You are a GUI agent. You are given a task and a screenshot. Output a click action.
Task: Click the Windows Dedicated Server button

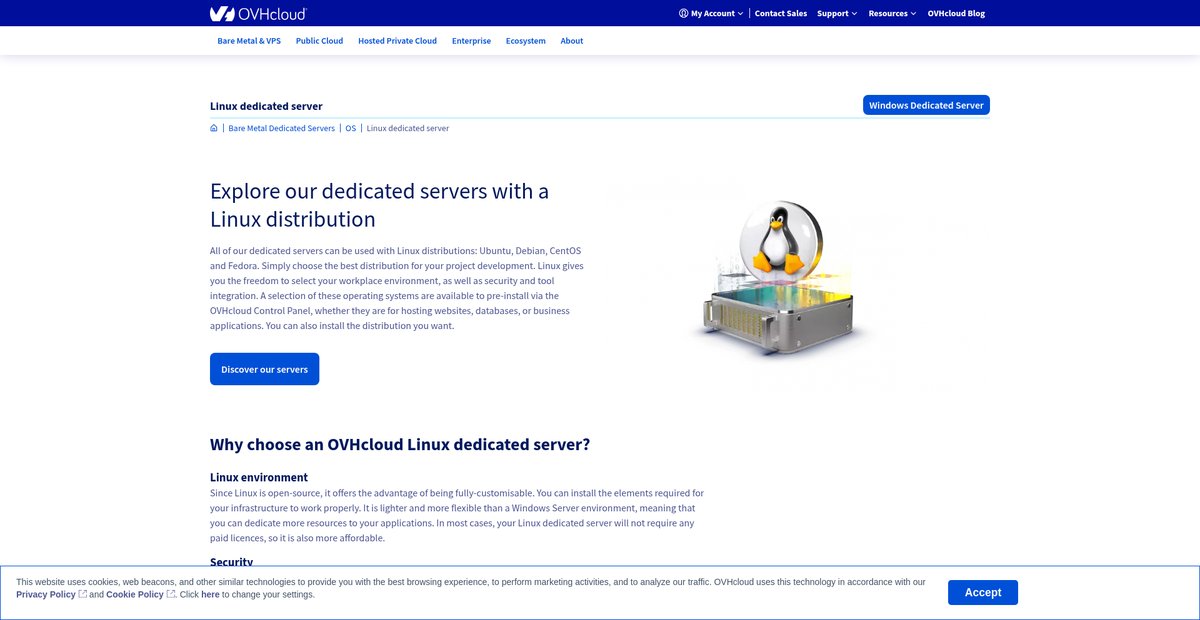[926, 105]
